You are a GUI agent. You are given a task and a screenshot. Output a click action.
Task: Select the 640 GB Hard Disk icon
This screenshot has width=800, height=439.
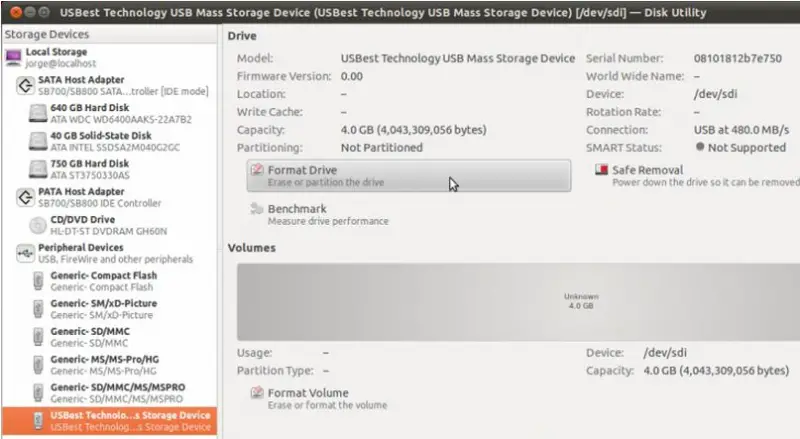tap(38, 113)
